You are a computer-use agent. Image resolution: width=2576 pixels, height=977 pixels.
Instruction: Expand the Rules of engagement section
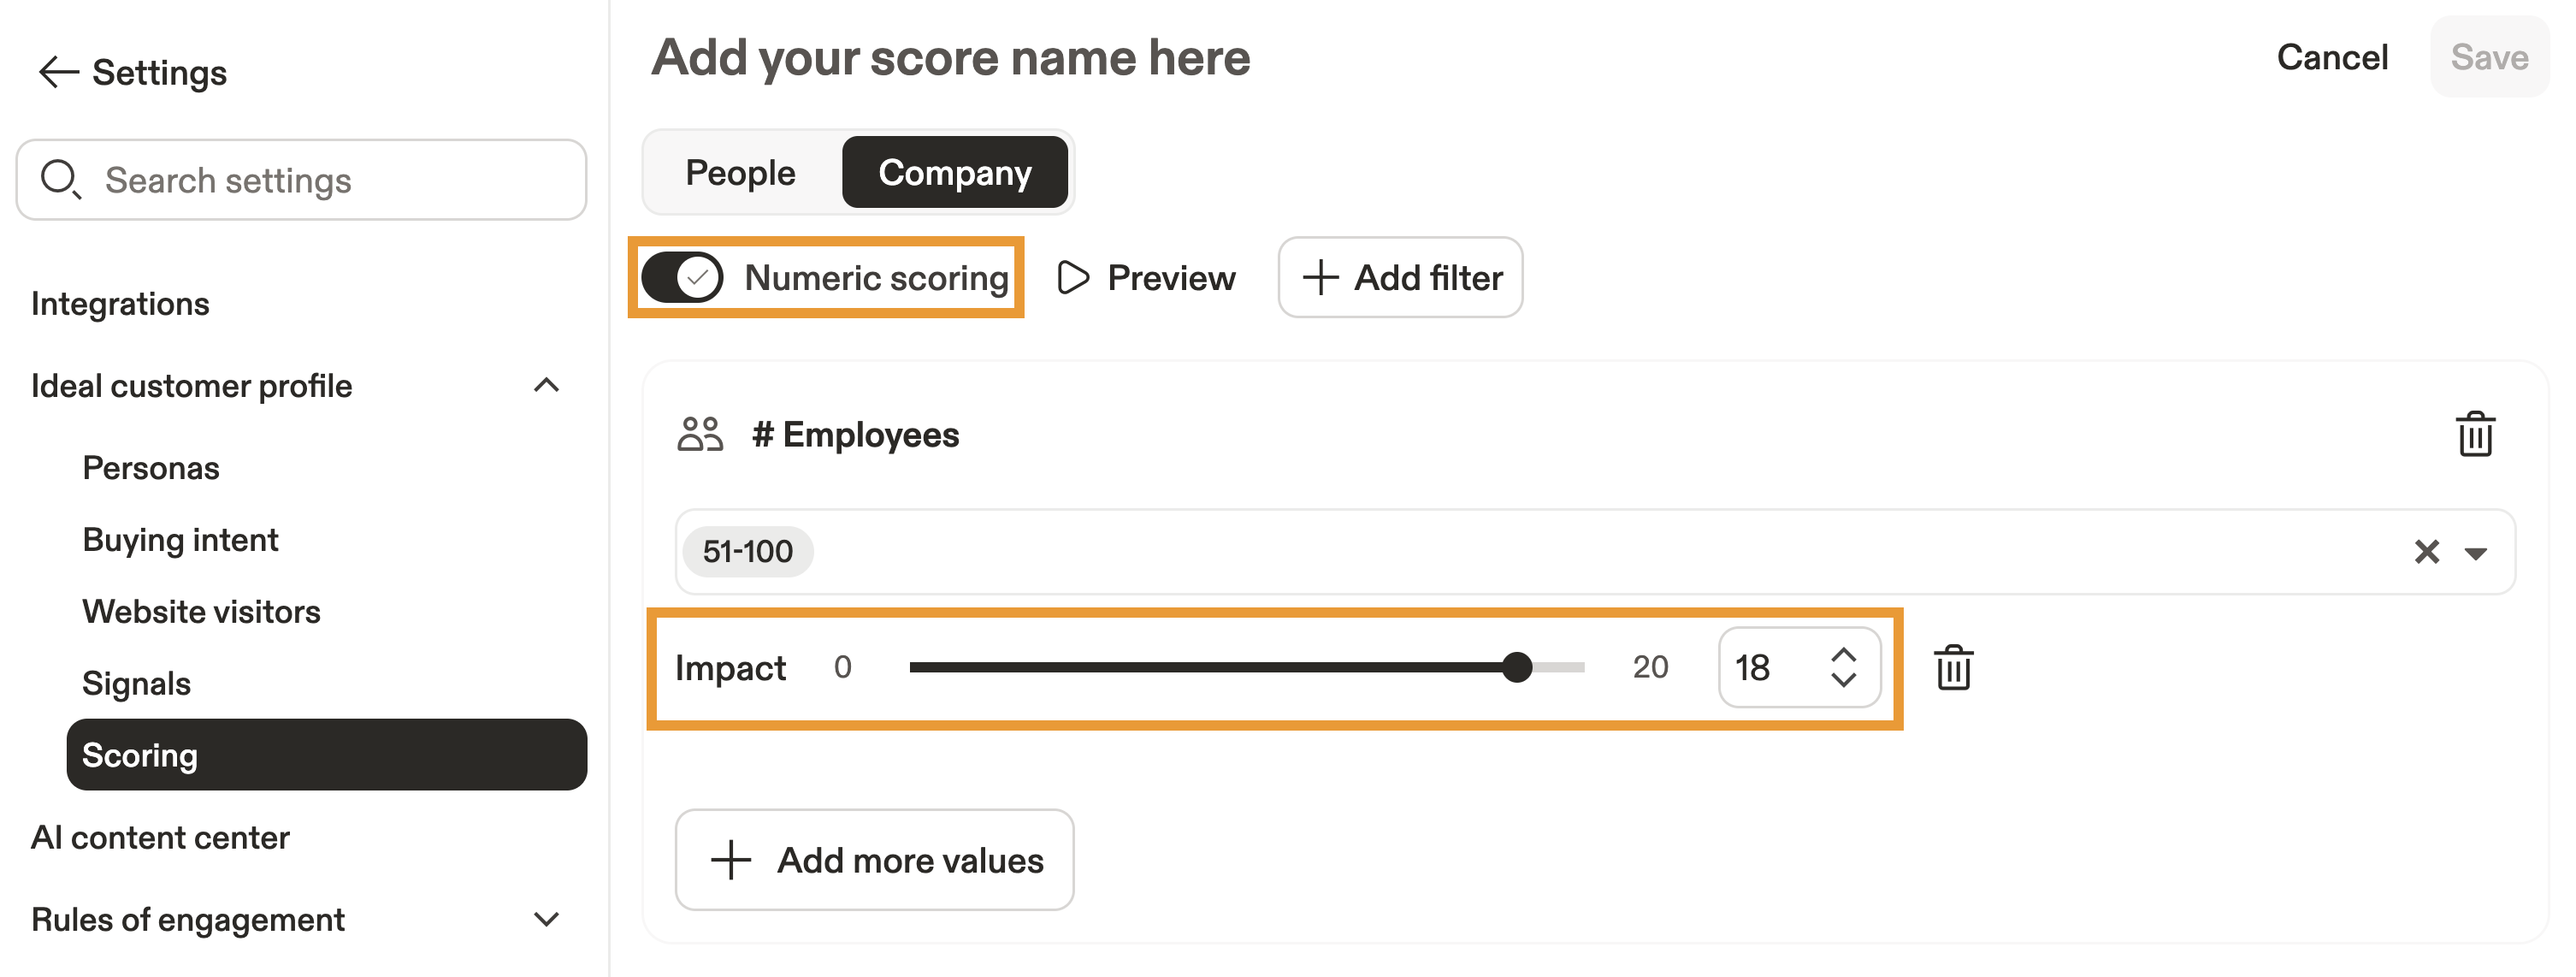click(546, 919)
